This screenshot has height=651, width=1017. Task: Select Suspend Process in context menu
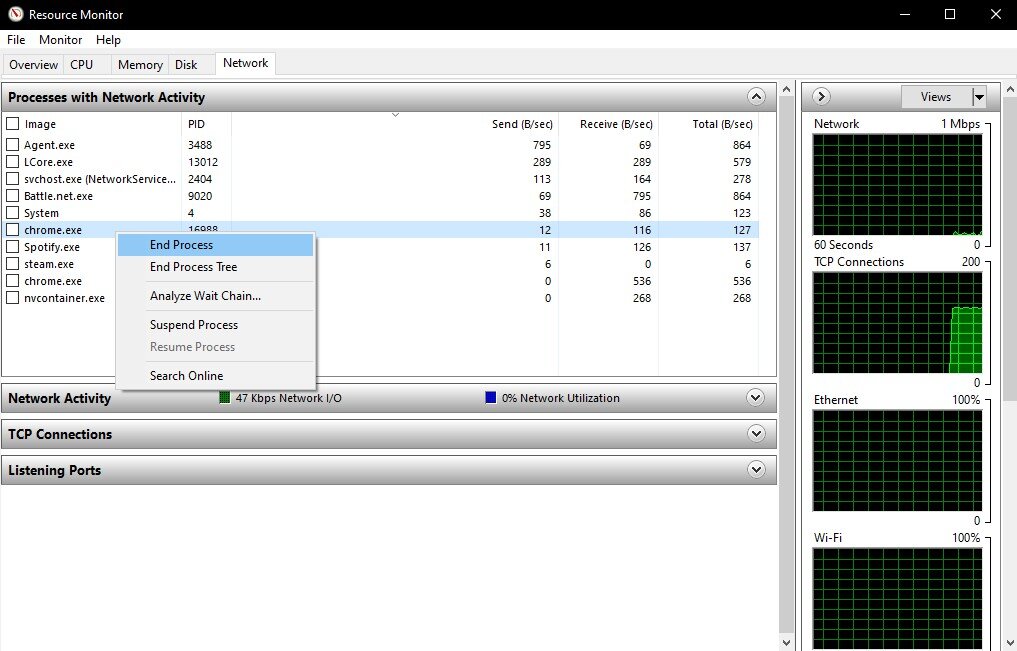(x=193, y=325)
